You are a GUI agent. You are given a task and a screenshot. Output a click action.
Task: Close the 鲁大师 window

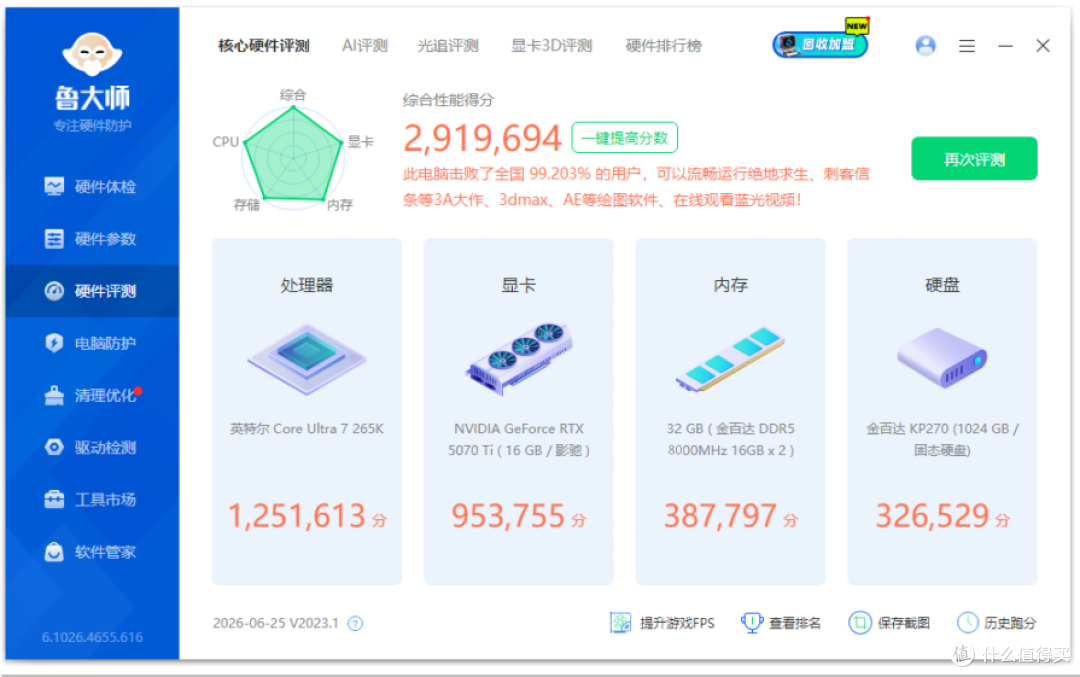(1043, 46)
